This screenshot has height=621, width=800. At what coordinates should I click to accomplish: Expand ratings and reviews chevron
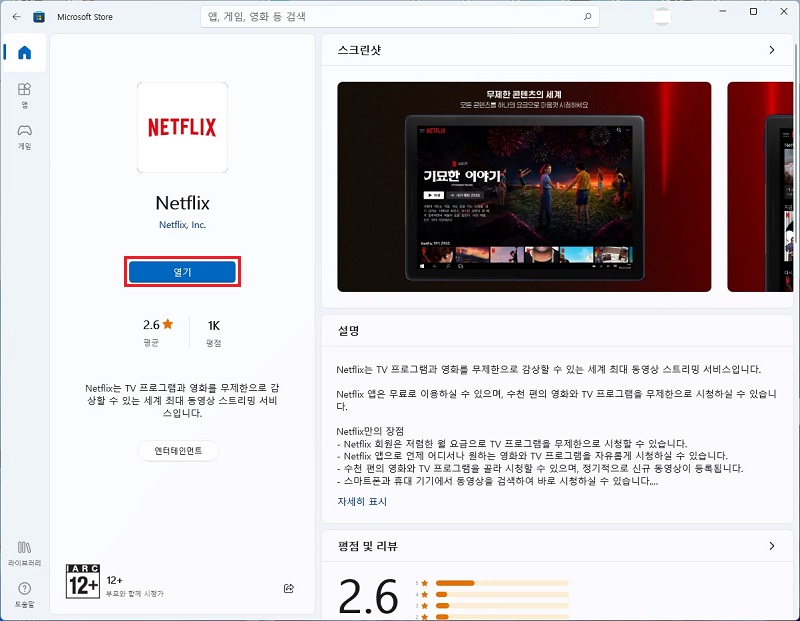pos(772,546)
